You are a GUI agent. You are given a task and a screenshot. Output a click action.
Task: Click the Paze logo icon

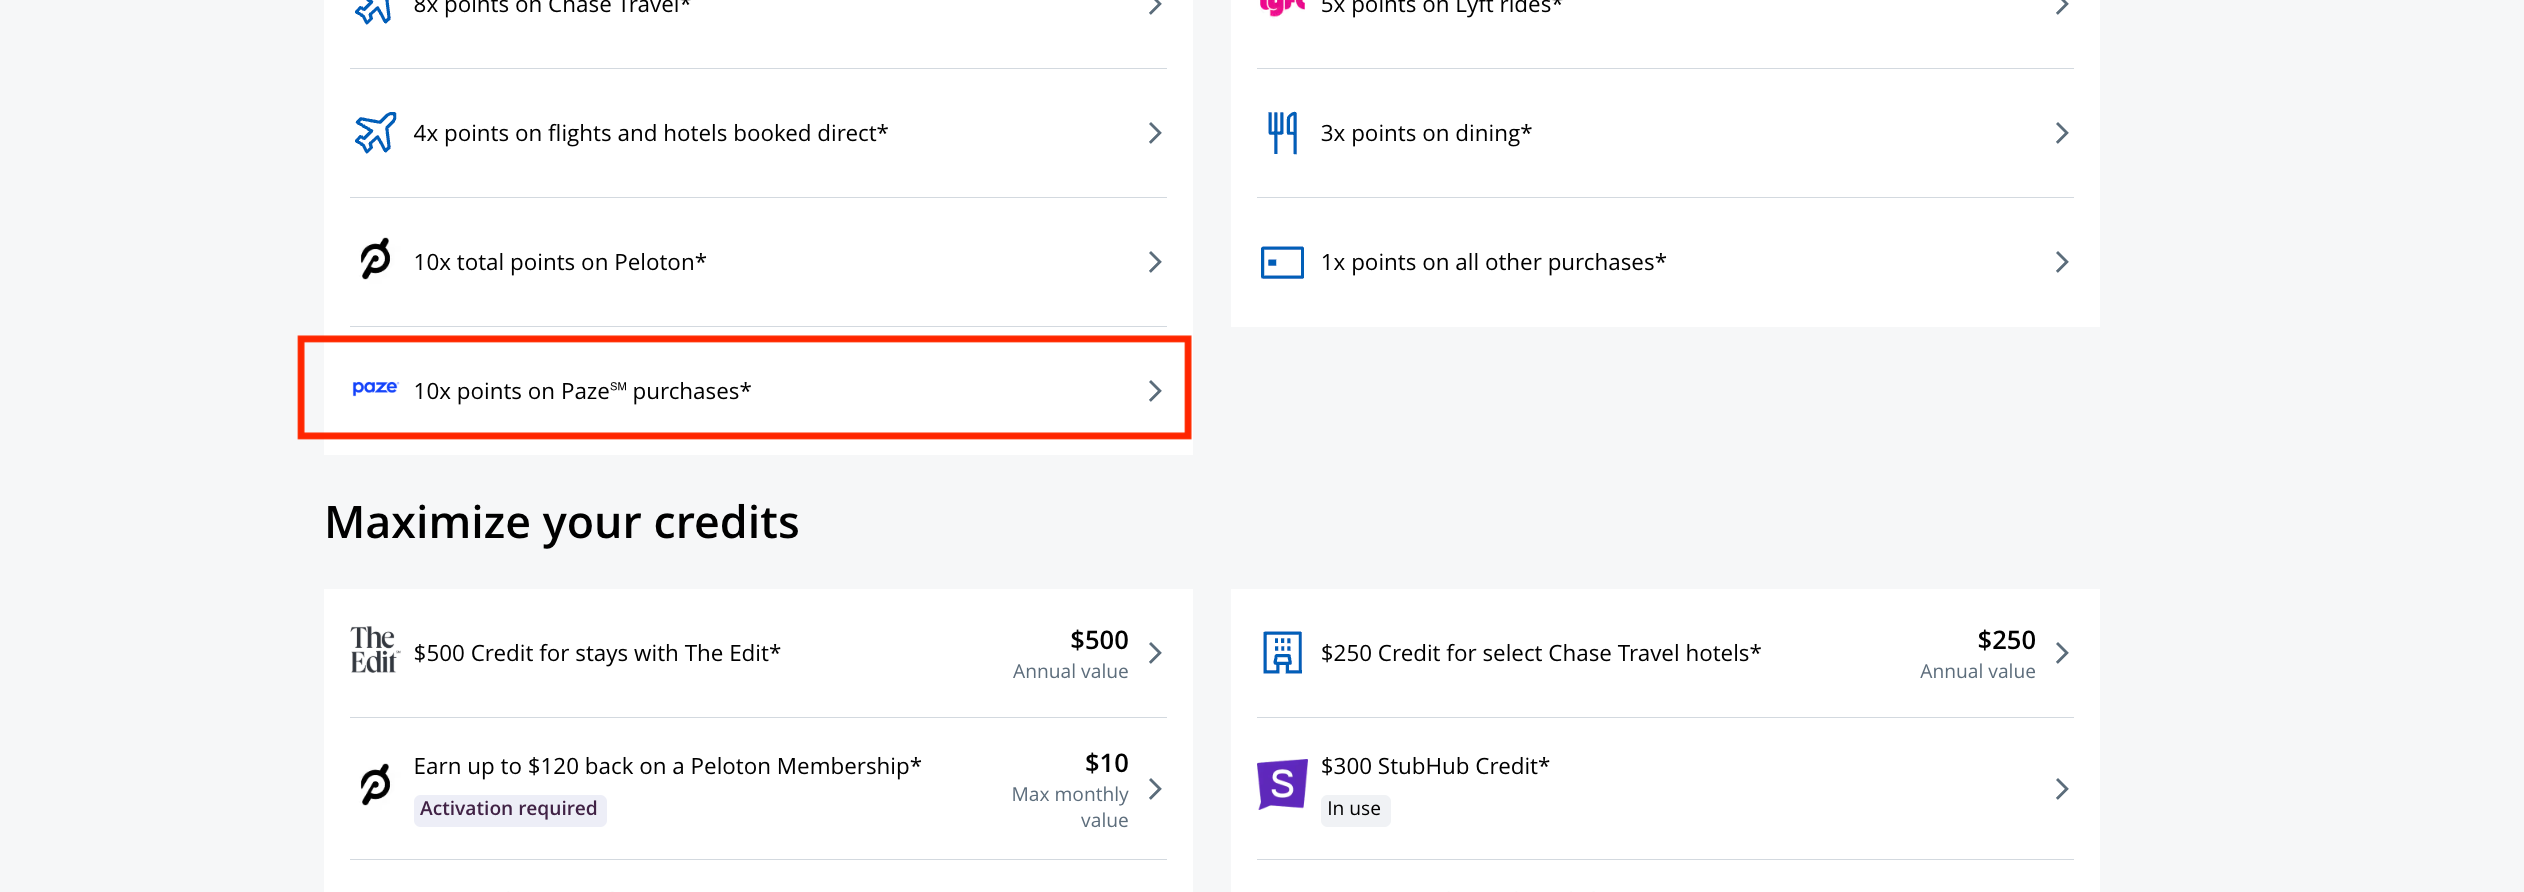(375, 387)
